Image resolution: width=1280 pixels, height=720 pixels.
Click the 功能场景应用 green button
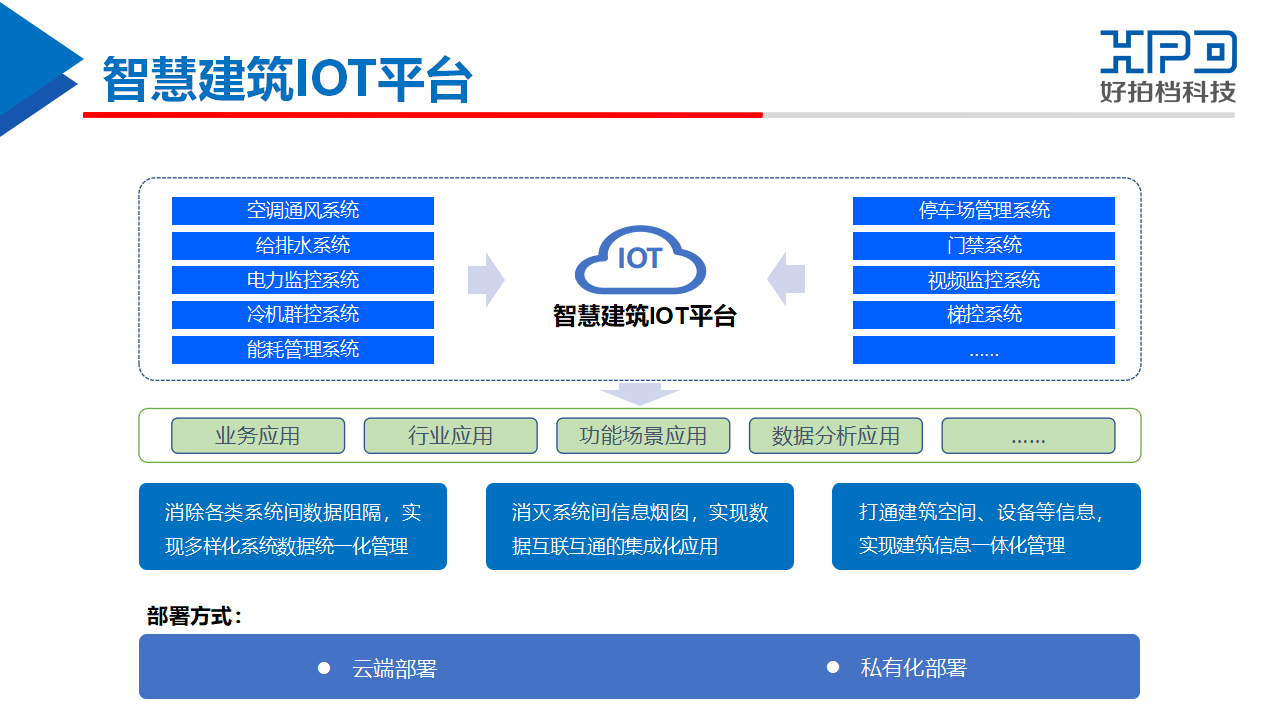pyautogui.click(x=643, y=436)
